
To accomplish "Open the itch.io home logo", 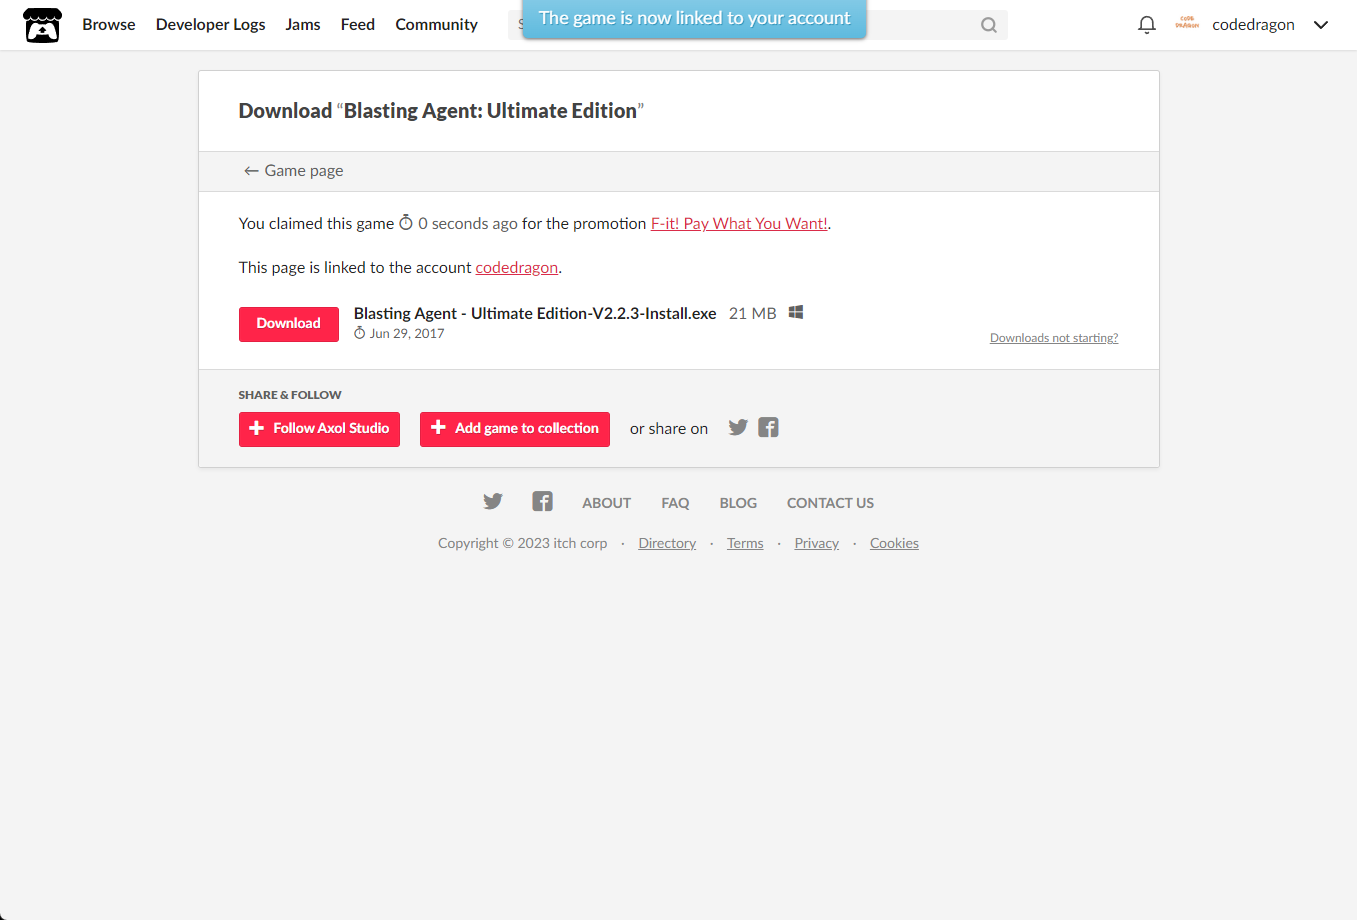I will pos(42,25).
